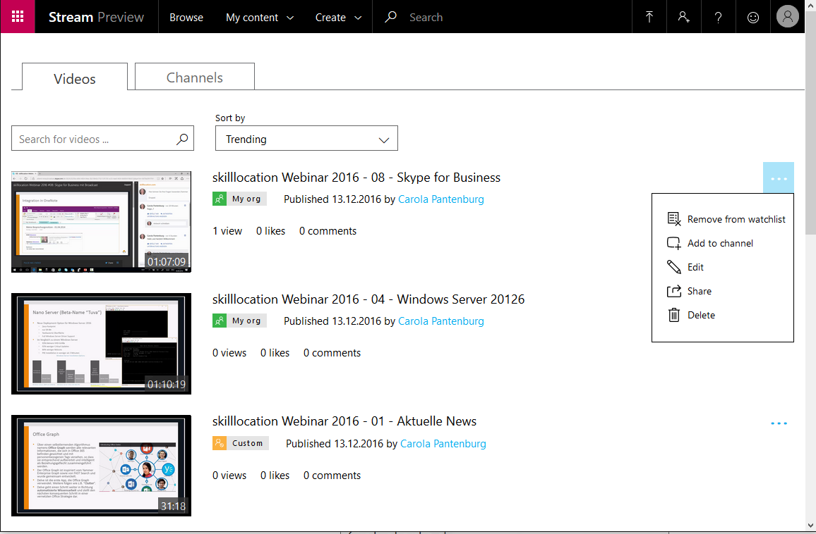Click My org icon of Windows Server 20126 video
Viewport: 816px width, 534px height.
(x=220, y=321)
